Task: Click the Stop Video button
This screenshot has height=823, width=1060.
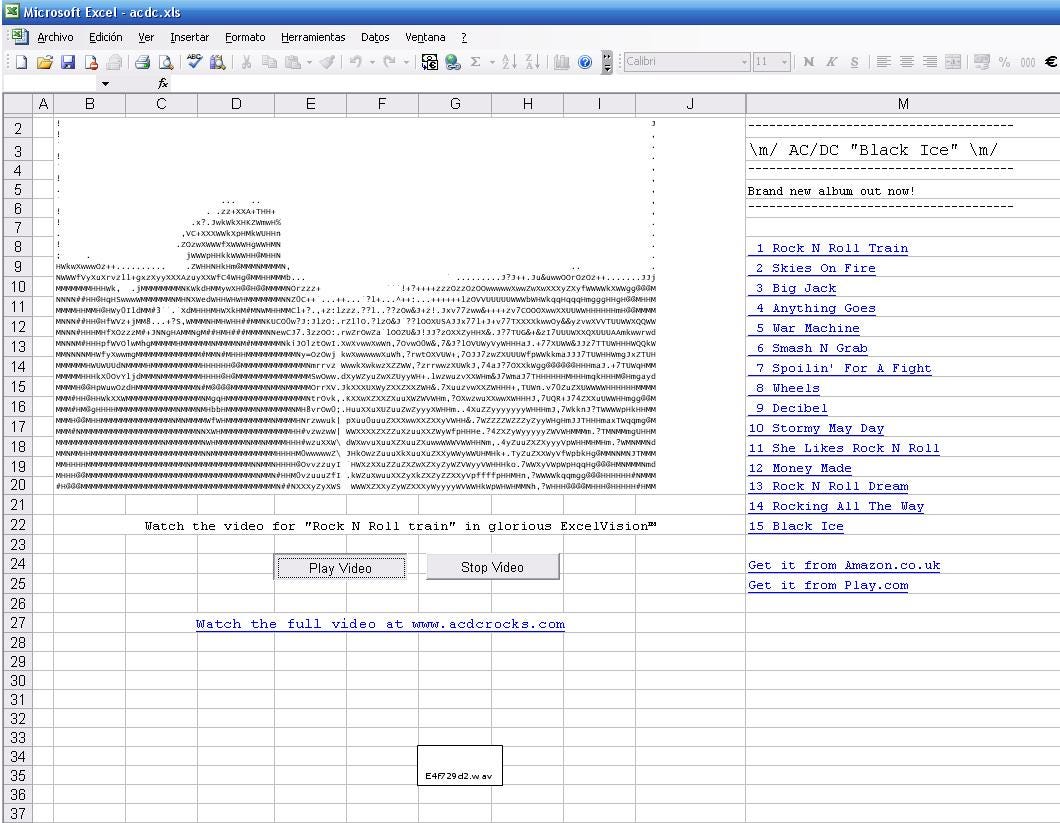Action: click(492, 567)
